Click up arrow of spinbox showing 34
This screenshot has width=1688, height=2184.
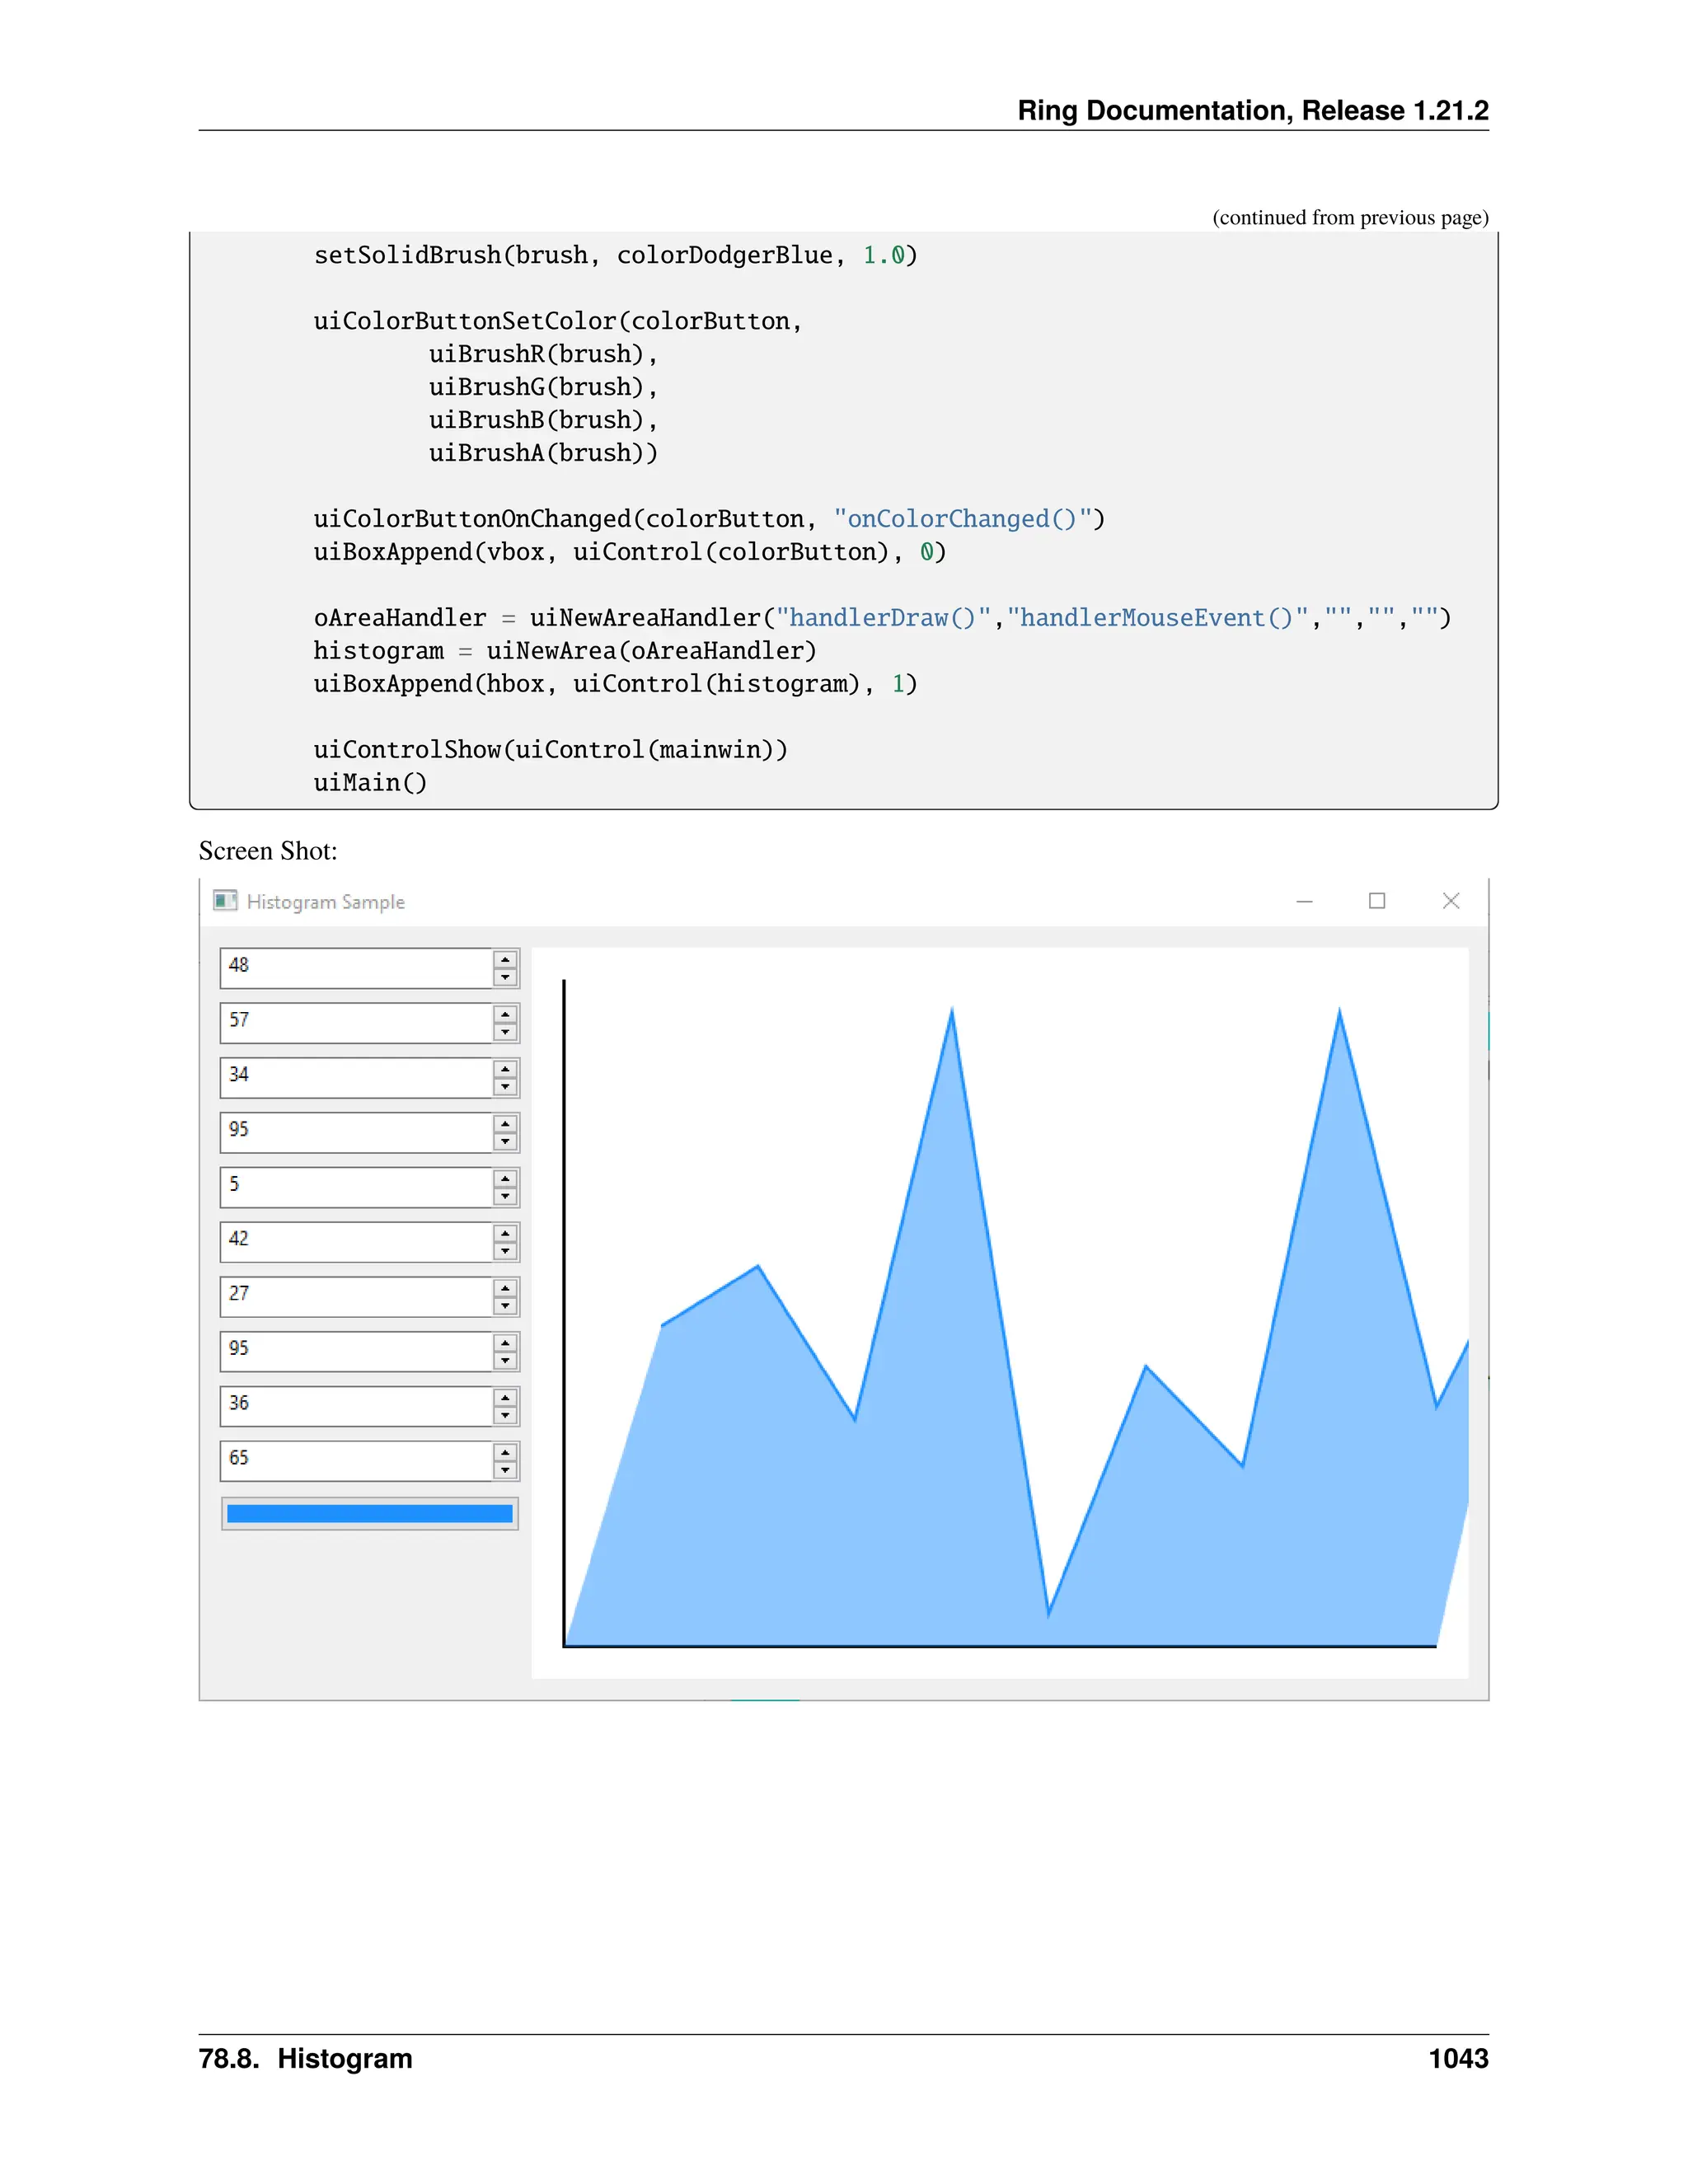[x=505, y=1069]
